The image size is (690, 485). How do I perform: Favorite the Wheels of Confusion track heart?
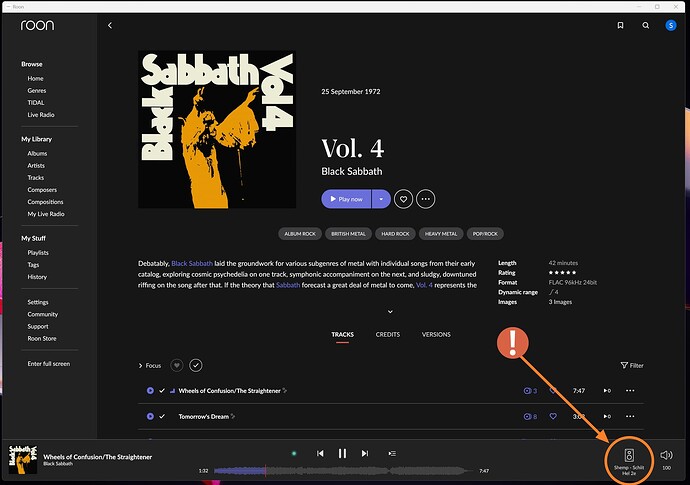(553, 390)
